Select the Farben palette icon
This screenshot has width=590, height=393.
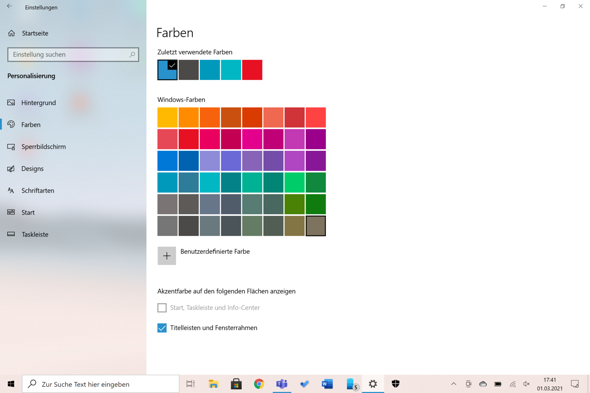[11, 124]
